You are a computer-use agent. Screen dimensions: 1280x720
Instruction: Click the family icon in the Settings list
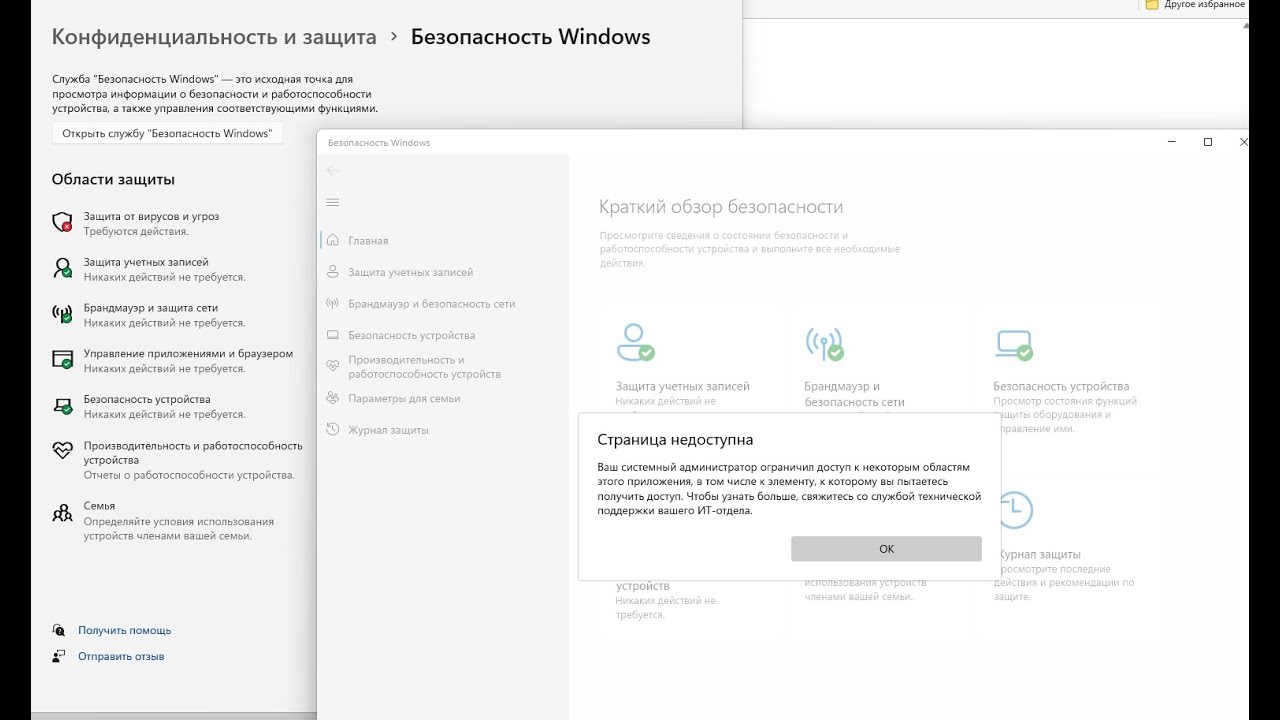pyautogui.click(x=62, y=513)
